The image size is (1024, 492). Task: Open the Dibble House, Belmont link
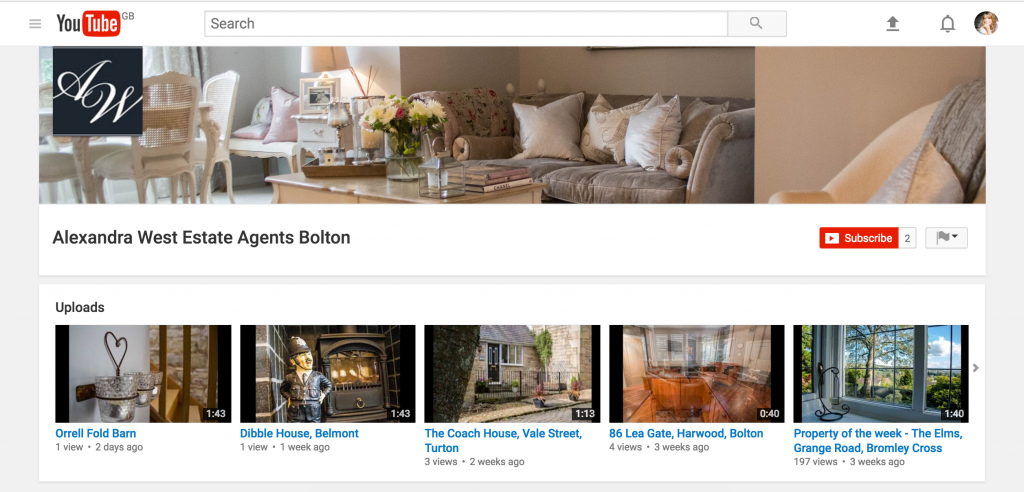pos(299,433)
